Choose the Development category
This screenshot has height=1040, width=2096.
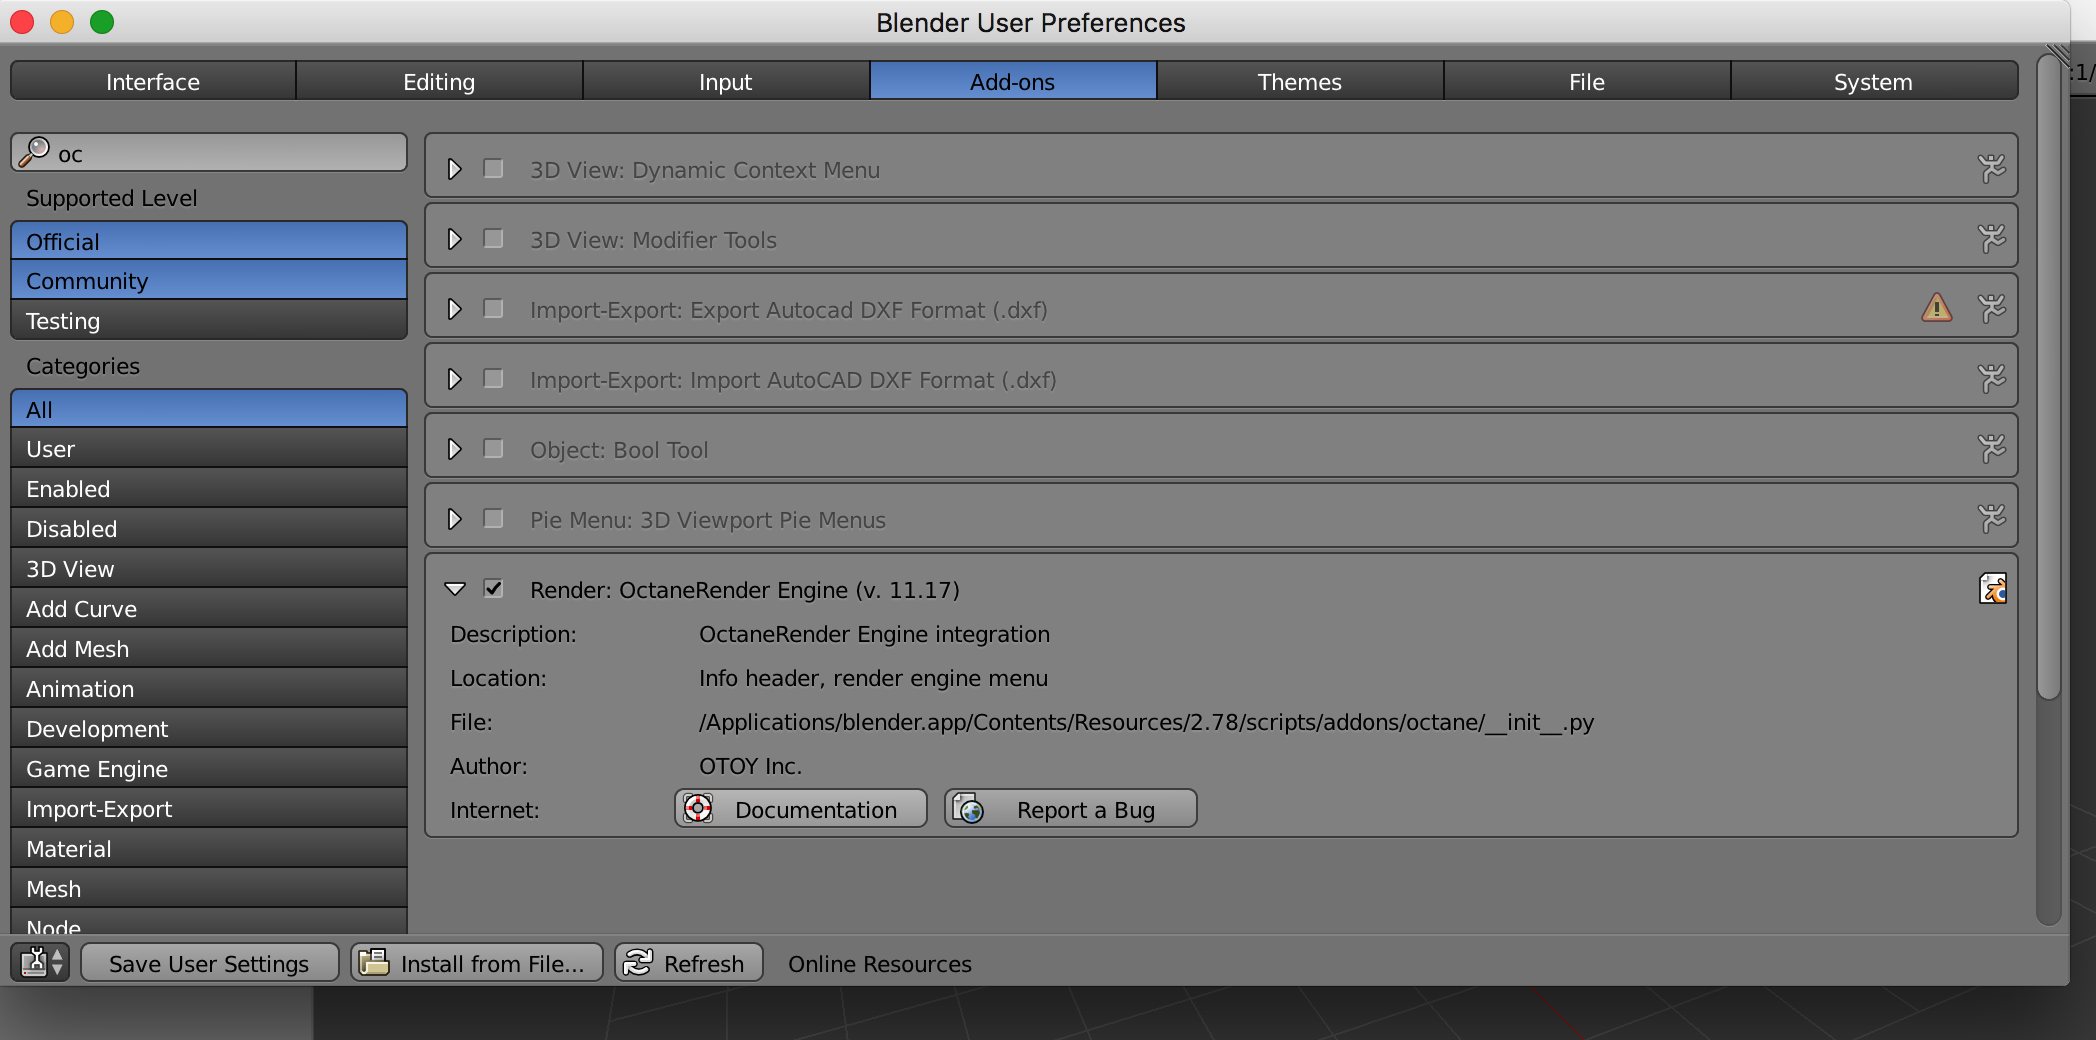pyautogui.click(x=209, y=729)
